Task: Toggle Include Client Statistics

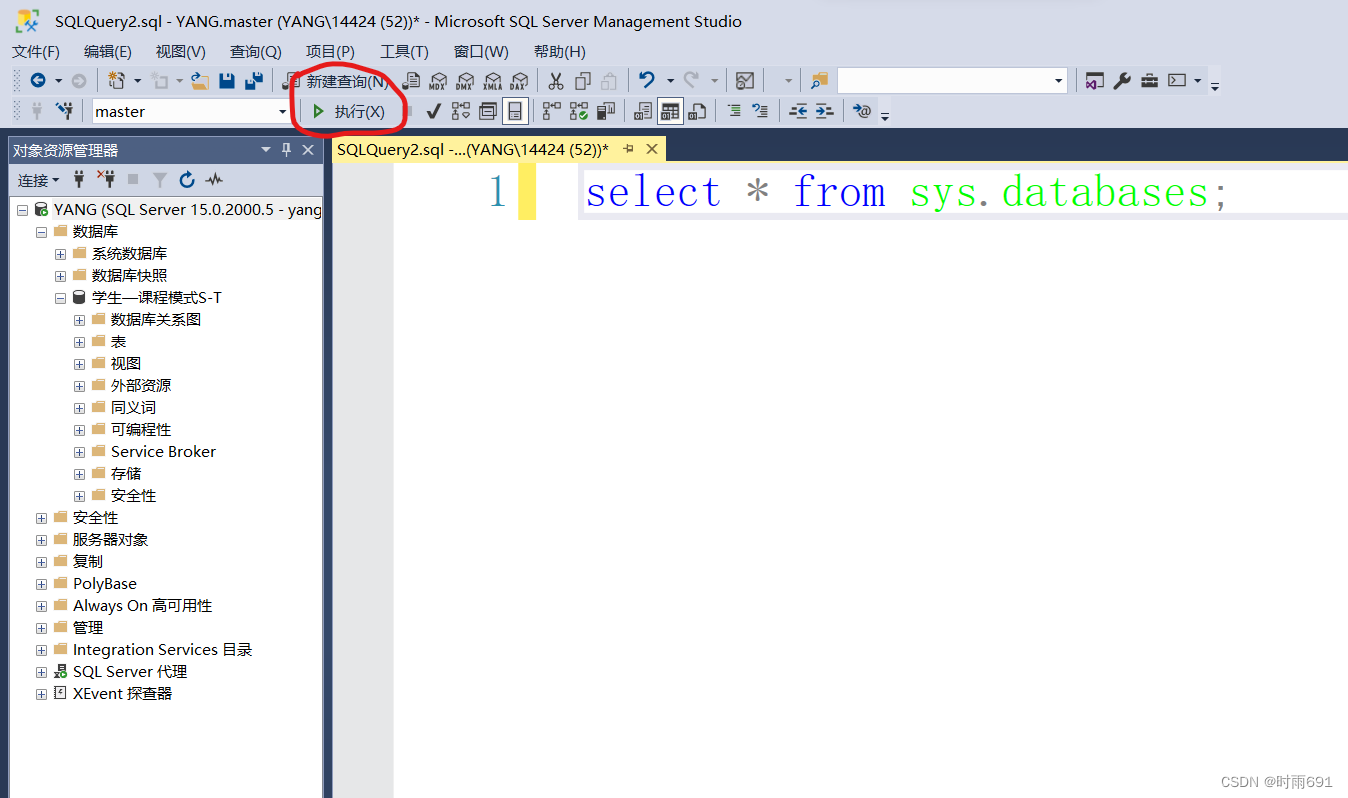Action: [x=605, y=111]
